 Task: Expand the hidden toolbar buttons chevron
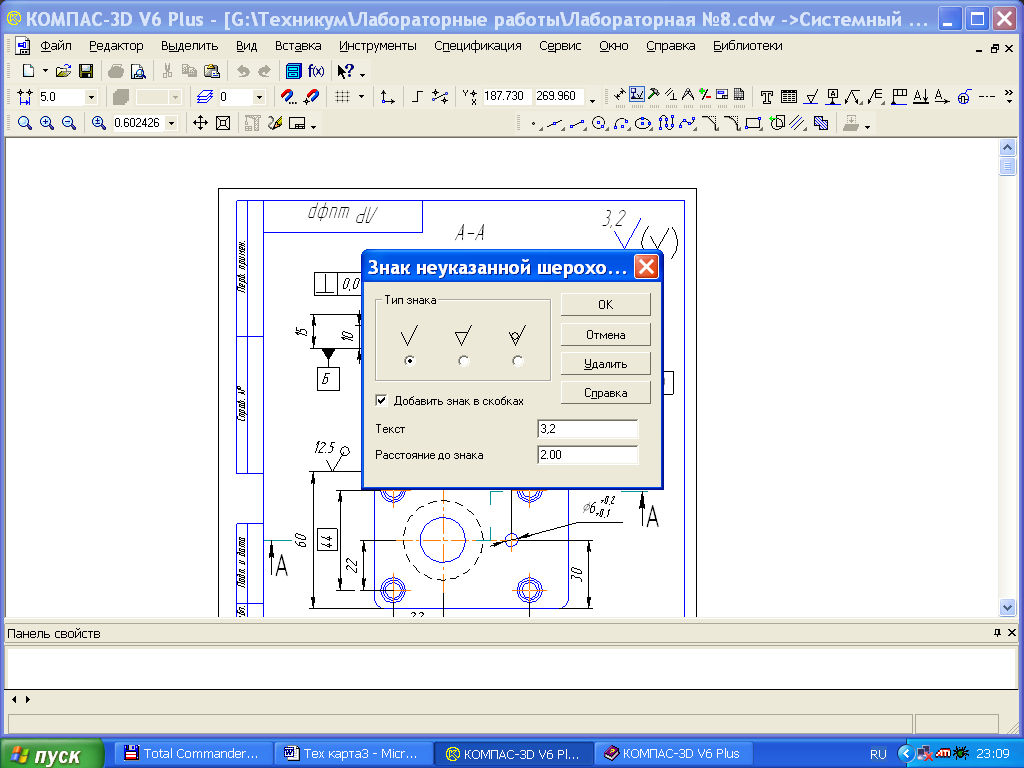coord(1009,97)
